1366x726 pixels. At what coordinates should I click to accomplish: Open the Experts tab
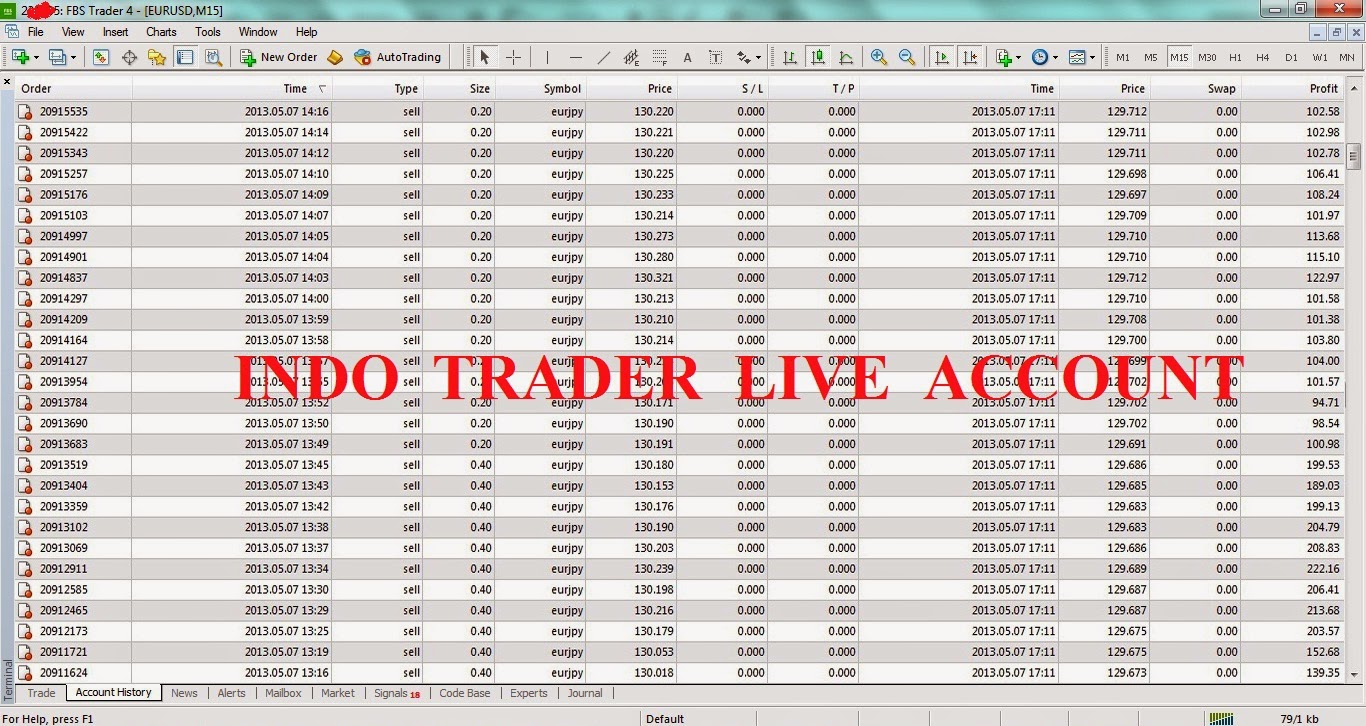tap(529, 693)
